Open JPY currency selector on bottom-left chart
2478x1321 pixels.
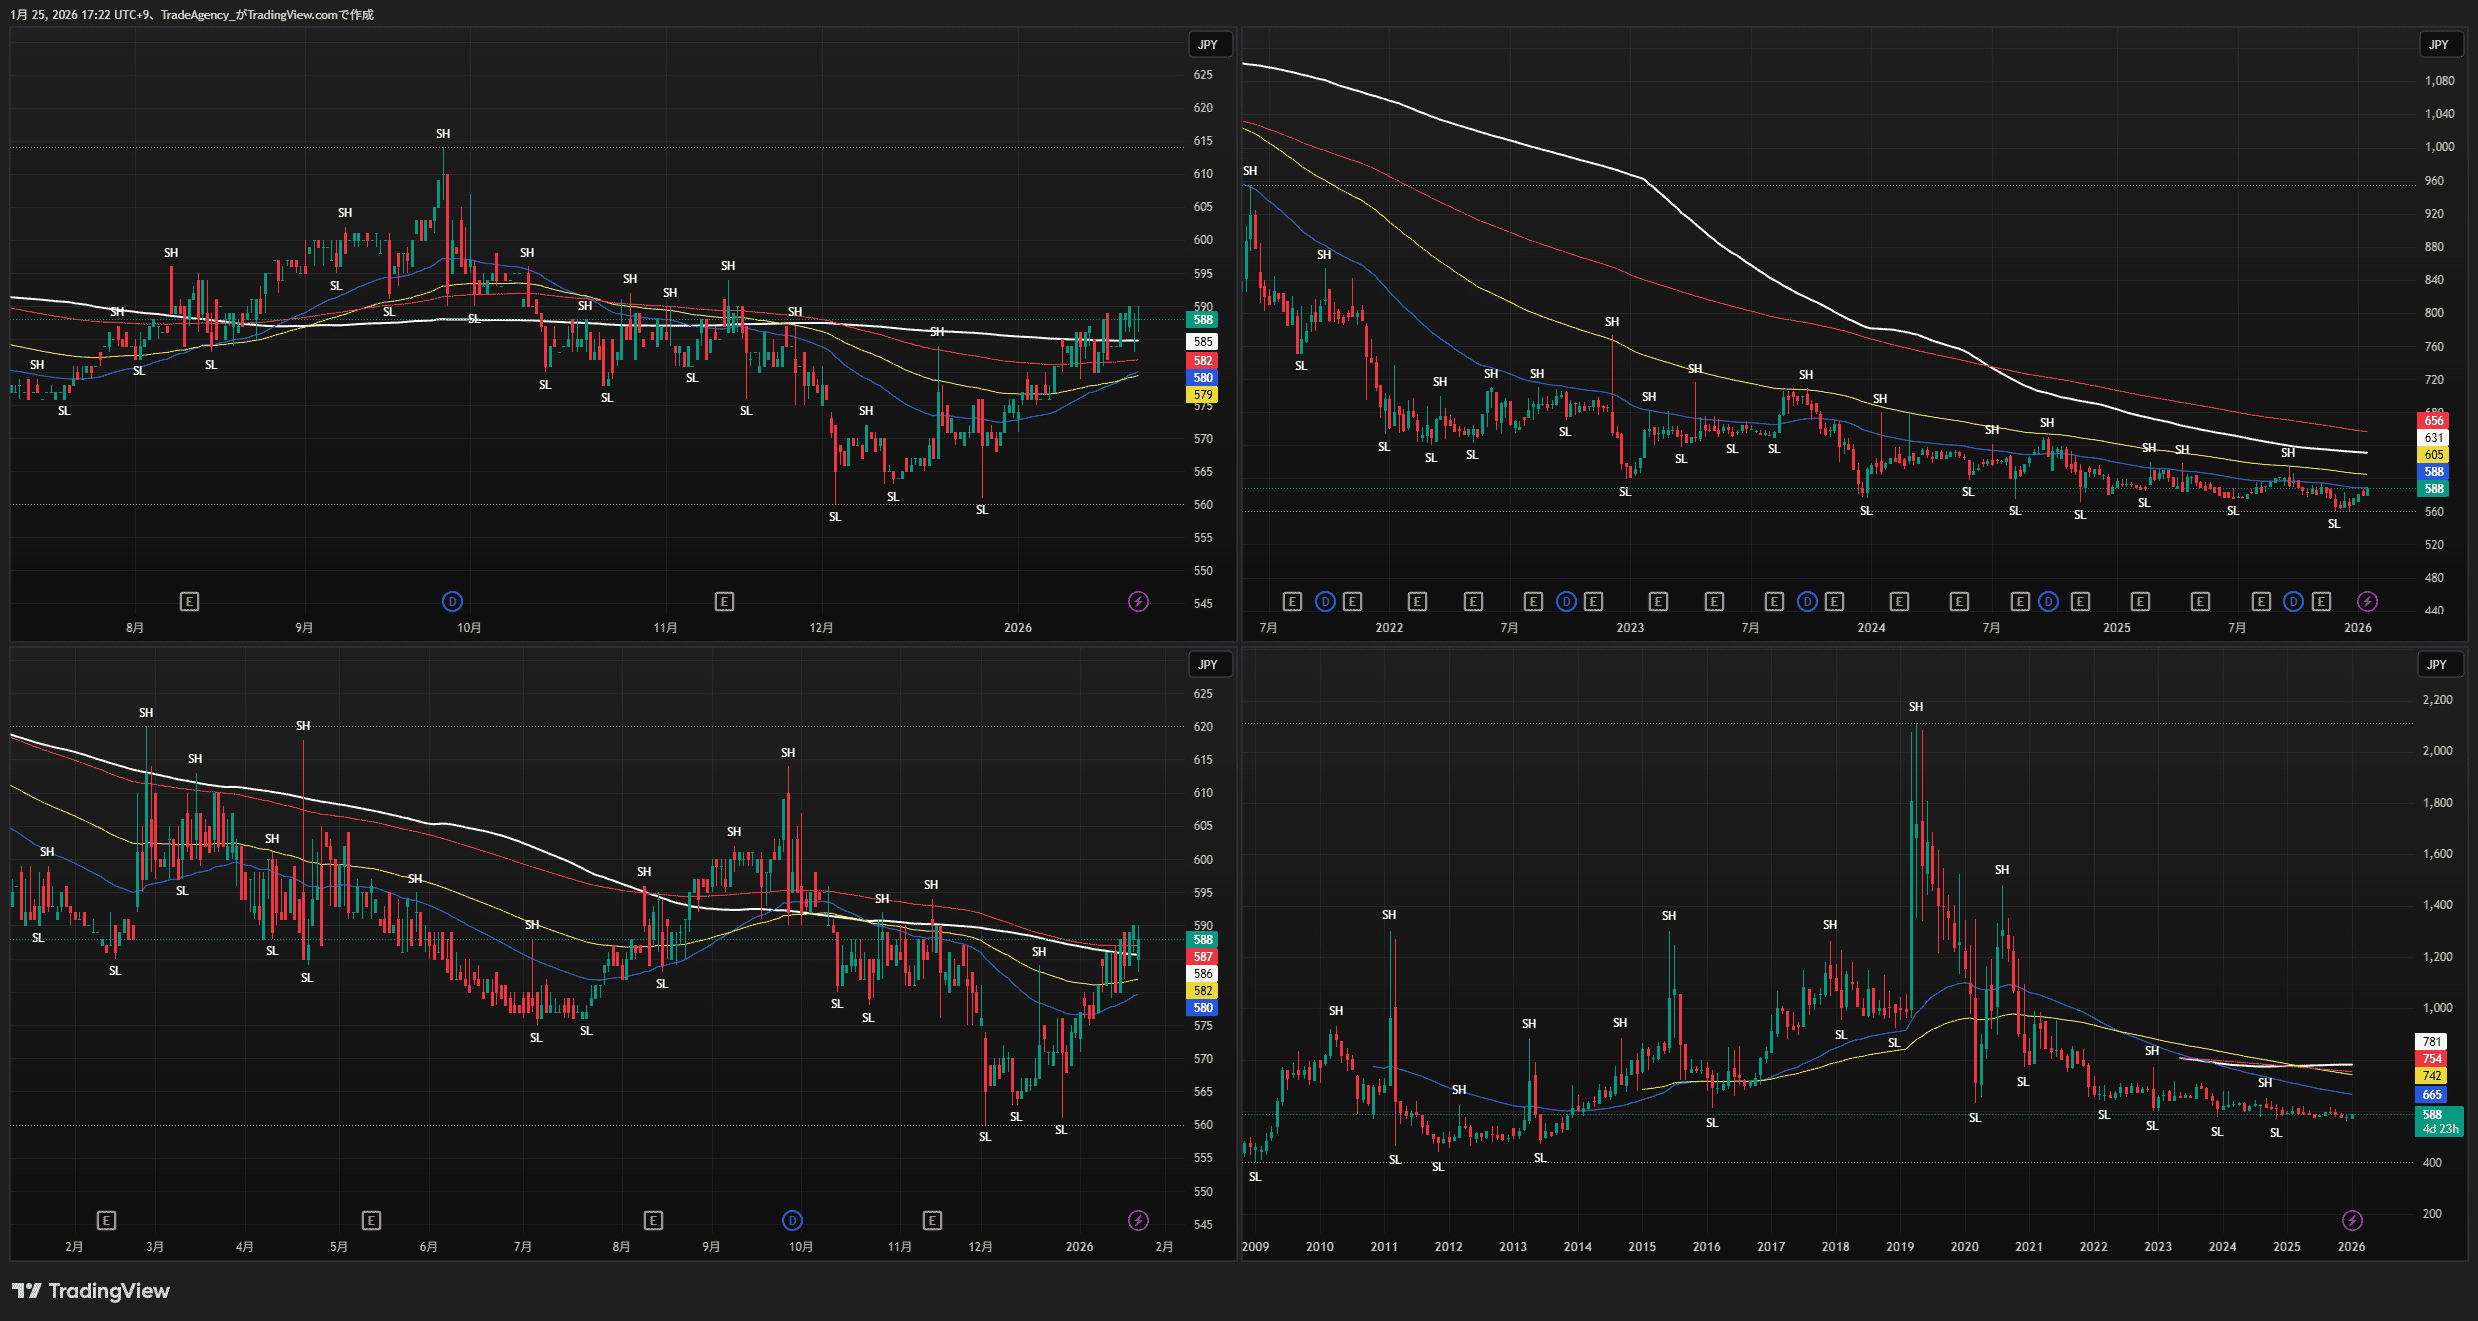click(x=1208, y=664)
